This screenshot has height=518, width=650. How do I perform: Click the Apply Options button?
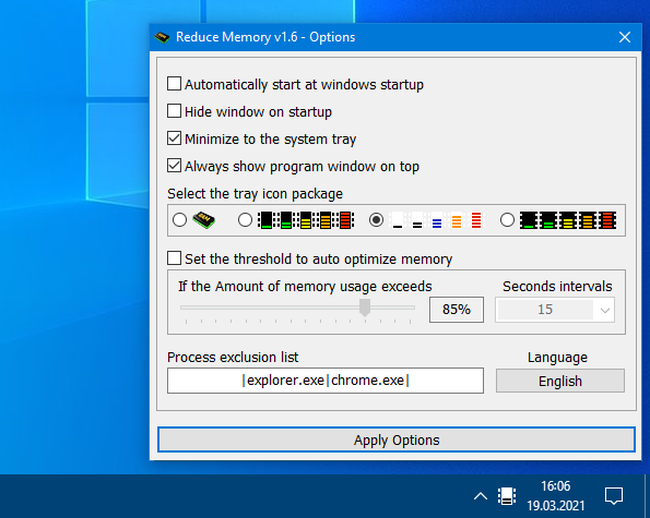click(396, 440)
